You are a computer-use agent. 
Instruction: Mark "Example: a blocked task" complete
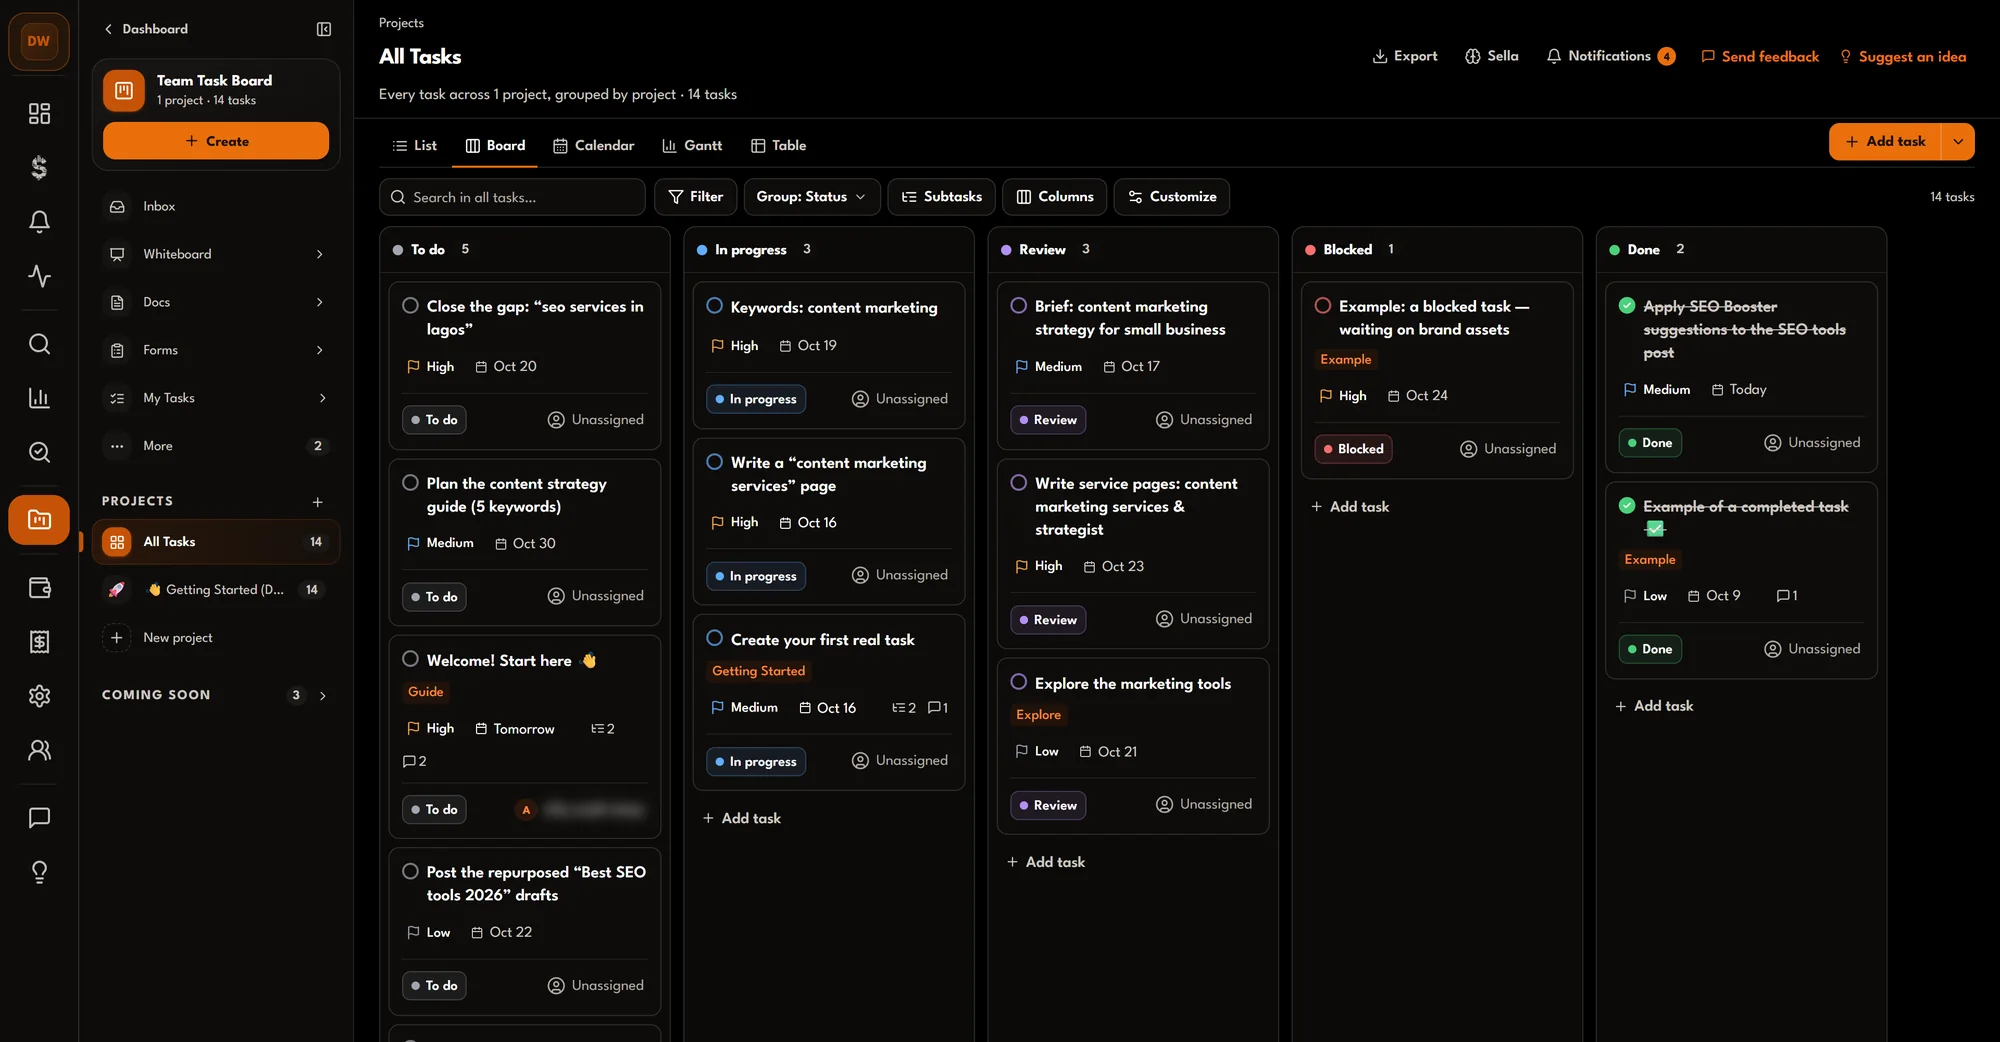(x=1323, y=306)
